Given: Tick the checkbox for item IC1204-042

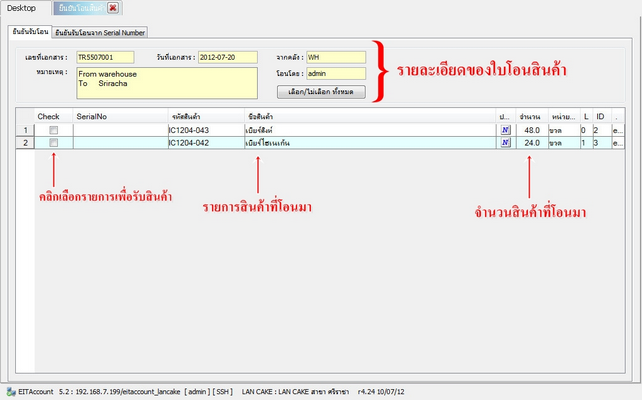Looking at the screenshot, I should [54, 142].
